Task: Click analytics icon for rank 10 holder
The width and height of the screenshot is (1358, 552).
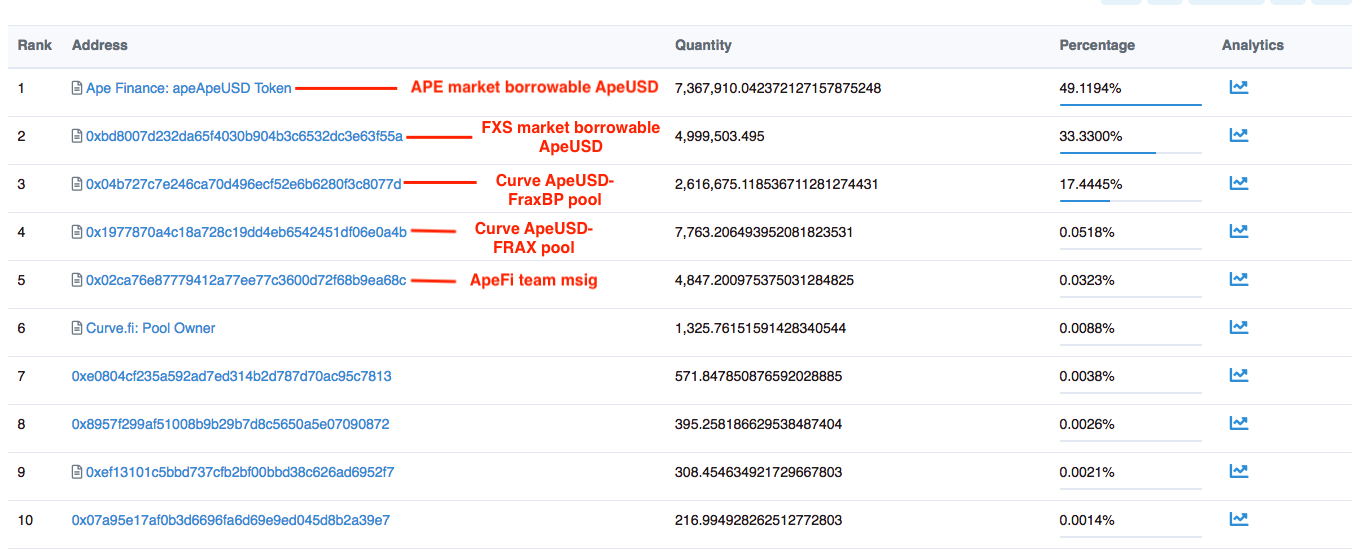Action: click(x=1238, y=519)
